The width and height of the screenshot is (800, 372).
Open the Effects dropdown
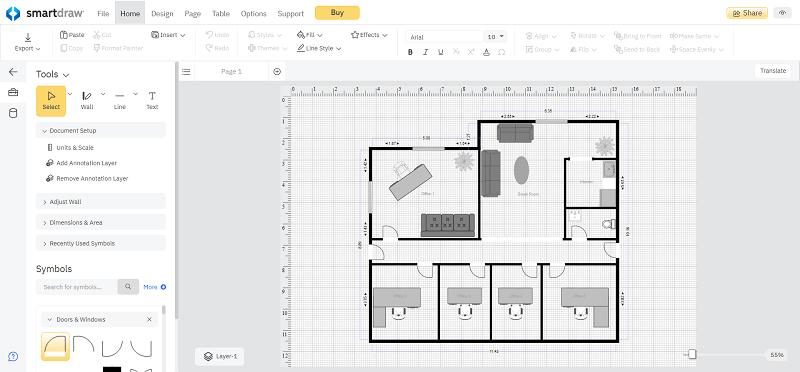369,35
